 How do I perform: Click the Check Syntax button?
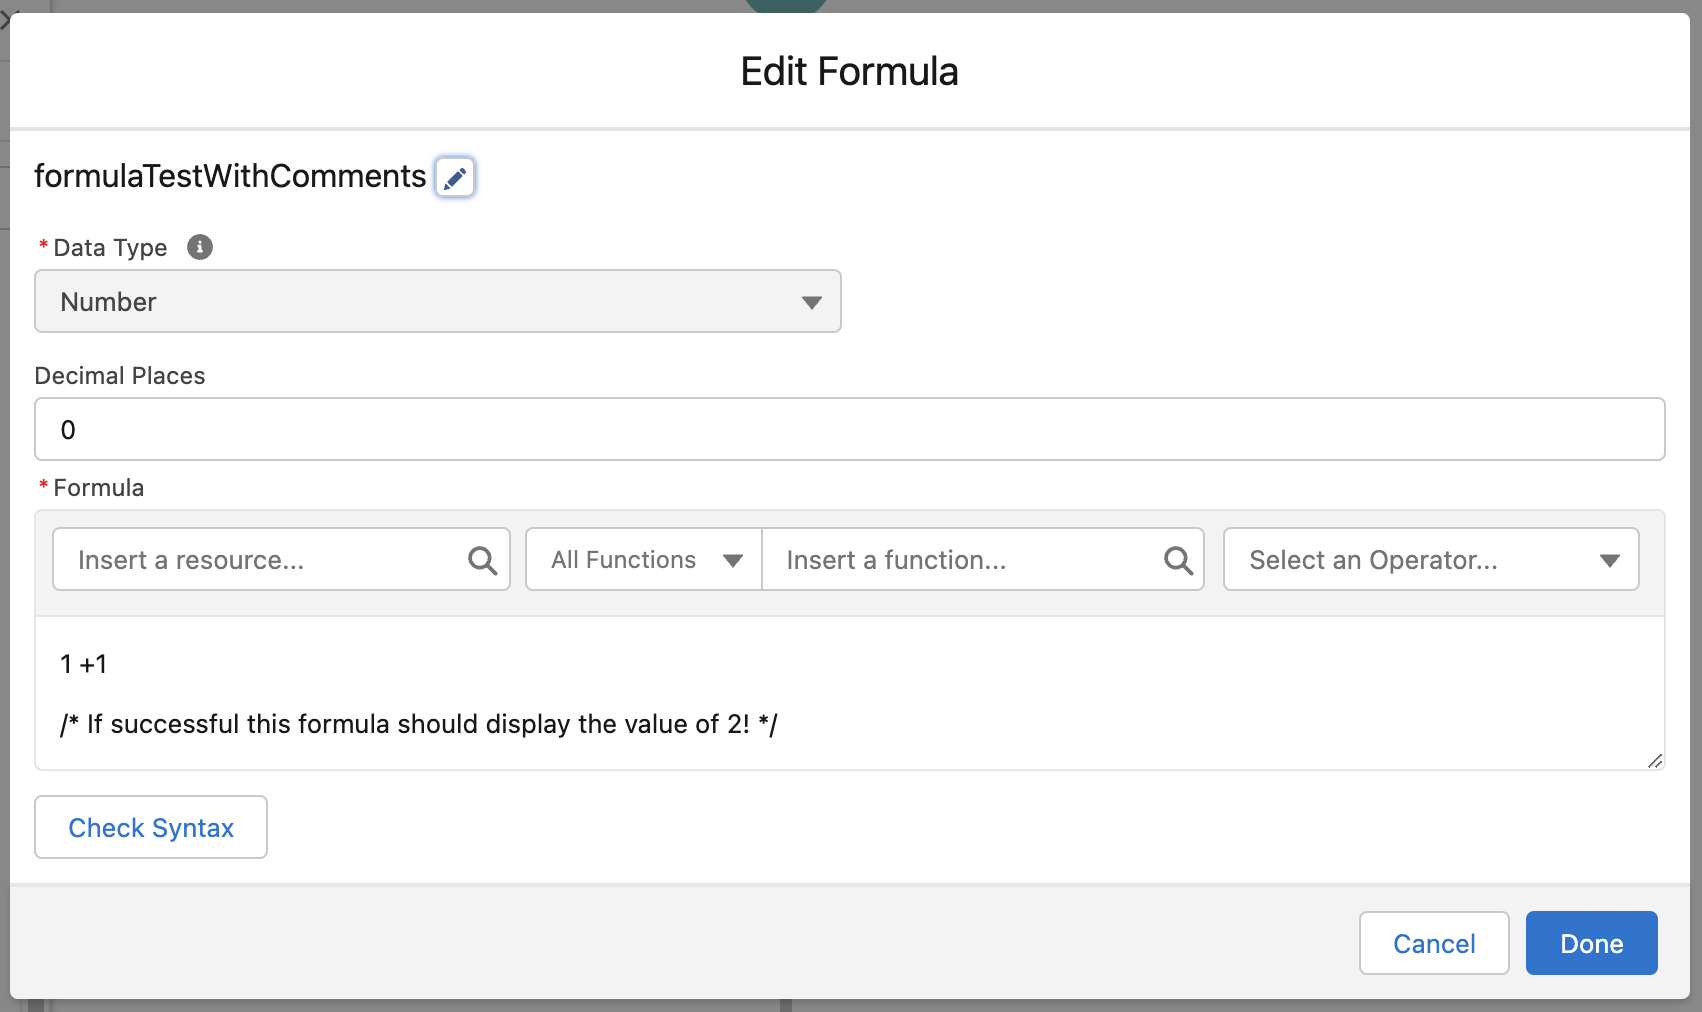151,827
